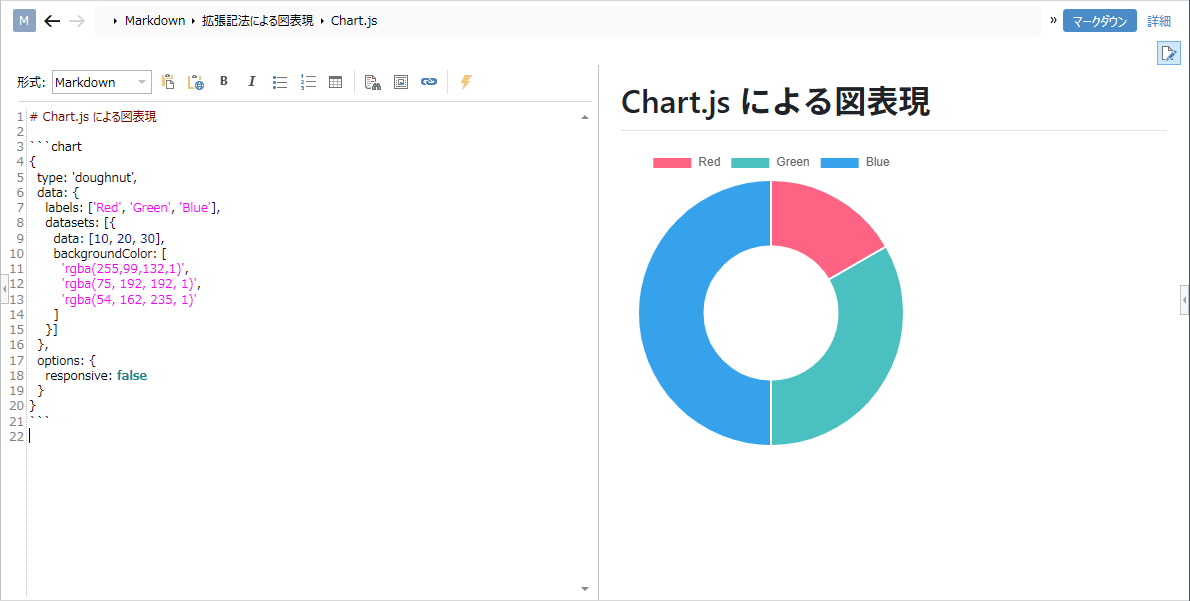Click the 'backgroundColor: [' code line
Image resolution: width=1190 pixels, height=601 pixels.
110,253
